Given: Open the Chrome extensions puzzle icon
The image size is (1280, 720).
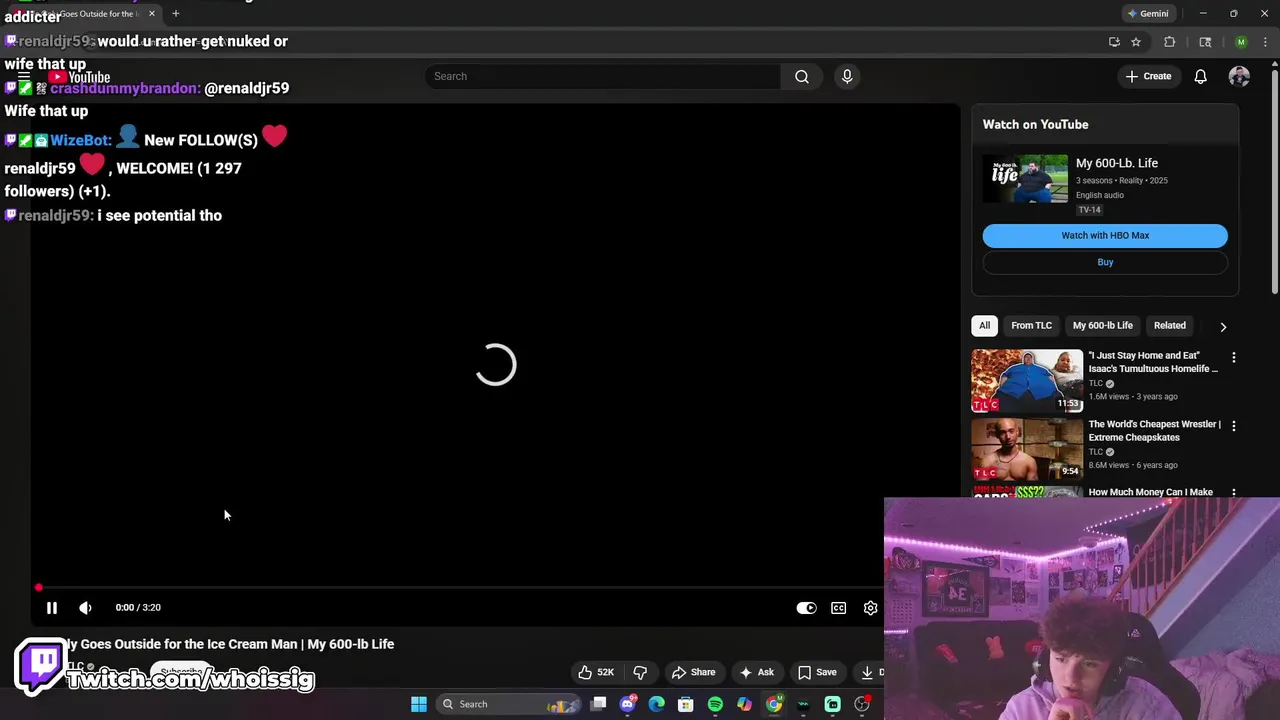Looking at the screenshot, I should click(1169, 42).
